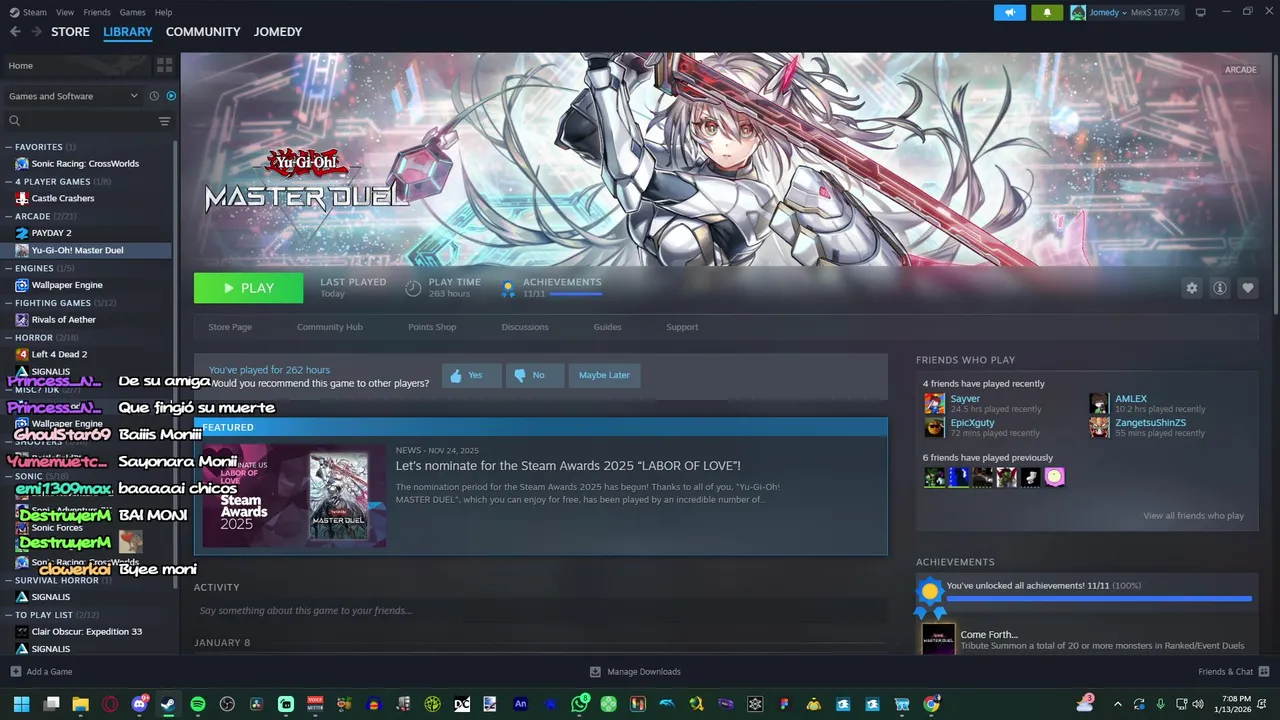Click EpicXguty's friend avatar
Image resolution: width=1280 pixels, height=720 pixels.
click(934, 427)
